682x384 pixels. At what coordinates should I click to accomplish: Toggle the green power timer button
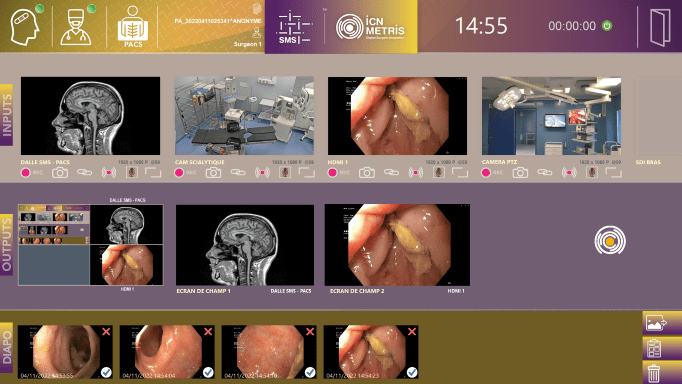(607, 26)
